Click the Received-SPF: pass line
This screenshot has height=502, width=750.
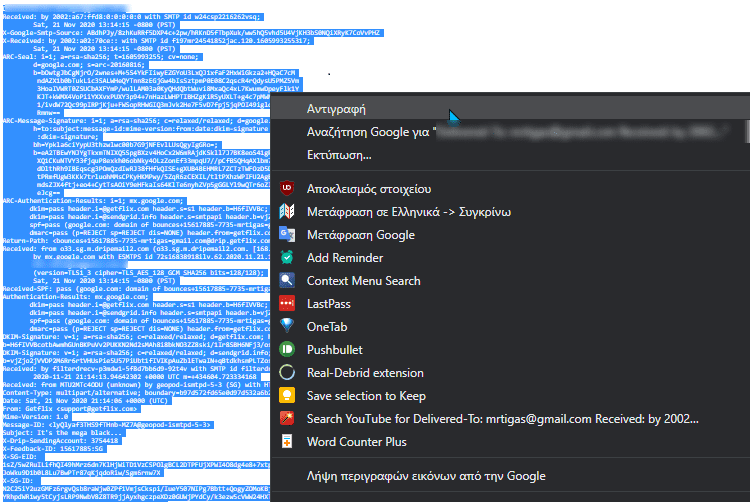(x=137, y=289)
